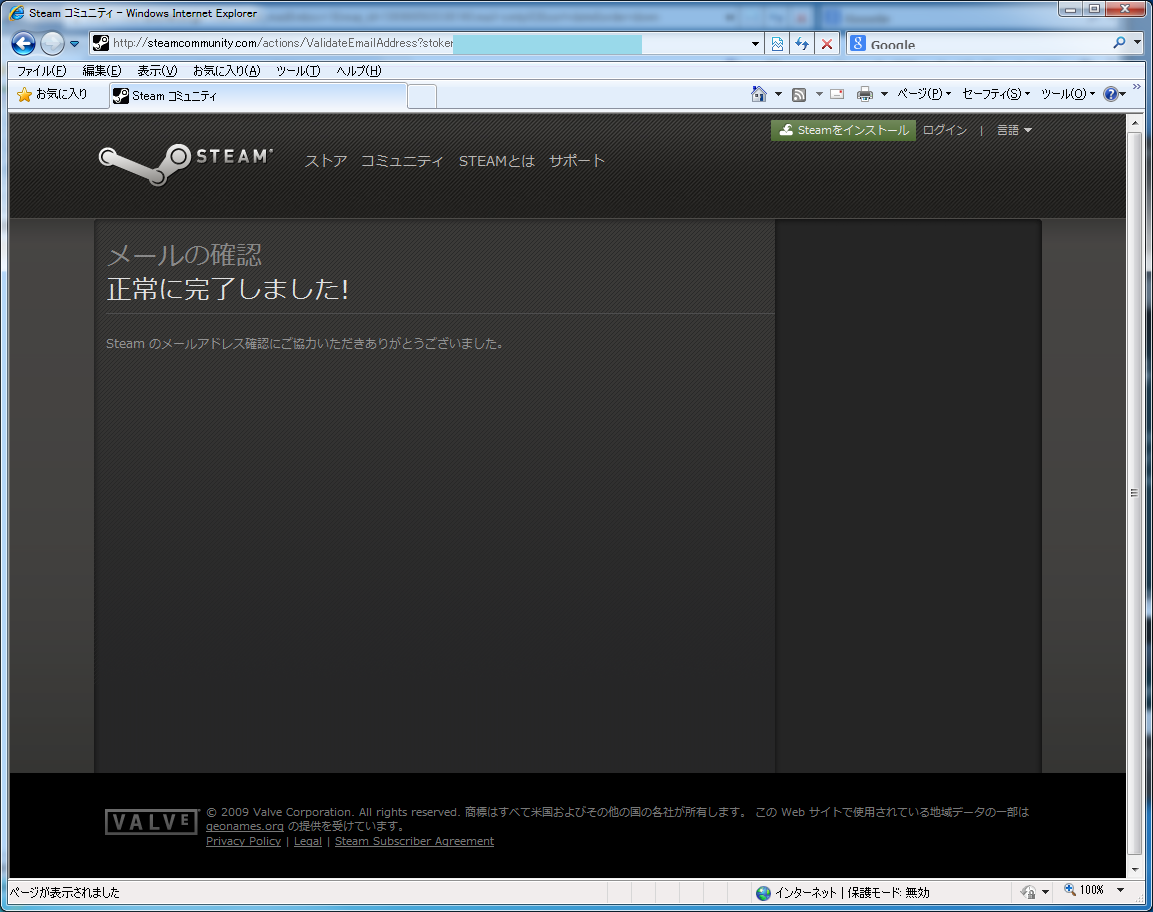This screenshot has height=912, width=1153.
Task: Open the Legal footer link
Action: coord(307,841)
